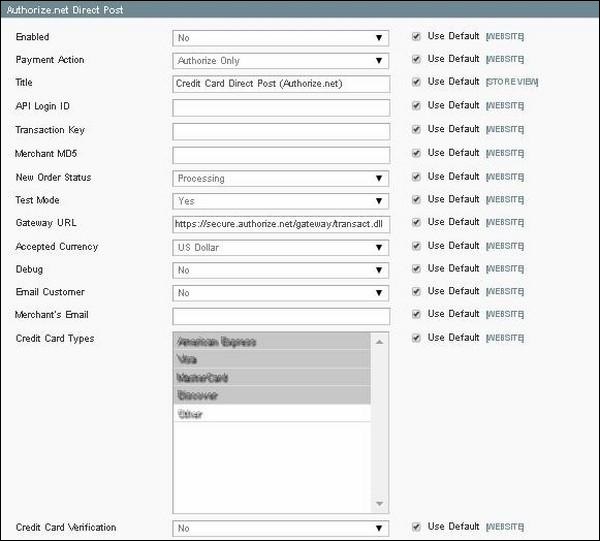600x541 pixels.
Task: Click the Merchant's Email field
Action: [280, 316]
